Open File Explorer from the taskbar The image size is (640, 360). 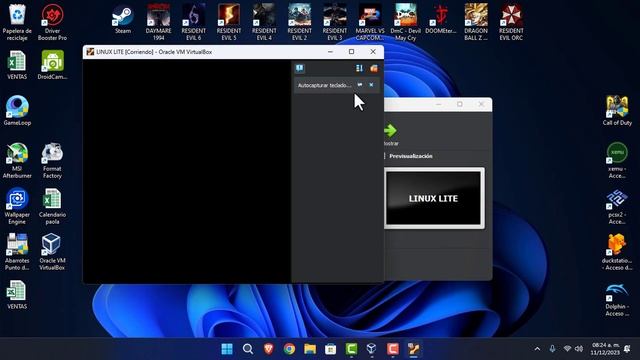(x=310, y=349)
